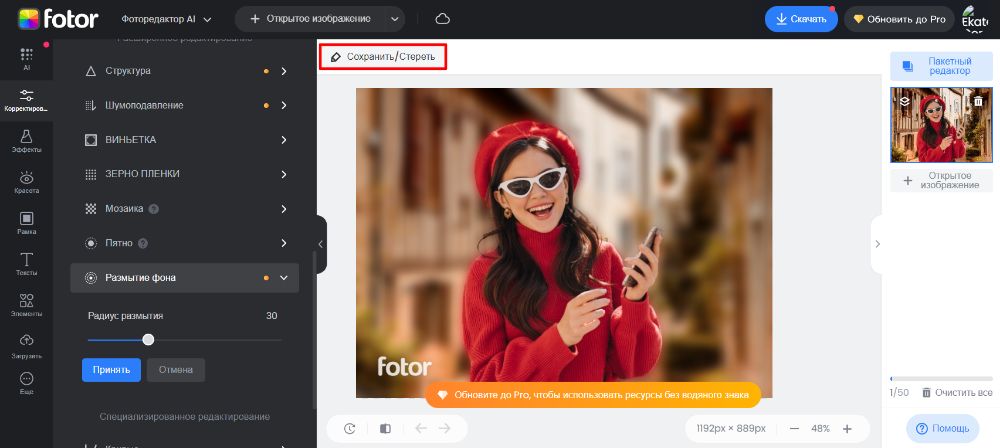This screenshot has width=1000, height=448.
Task: Open the Тексты sidebar tab
Action: (26, 264)
